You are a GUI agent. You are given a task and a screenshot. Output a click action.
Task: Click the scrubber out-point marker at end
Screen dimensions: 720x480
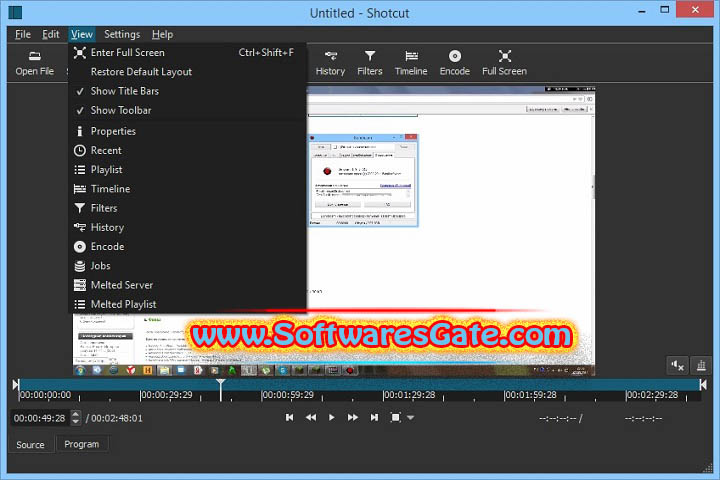[703, 385]
